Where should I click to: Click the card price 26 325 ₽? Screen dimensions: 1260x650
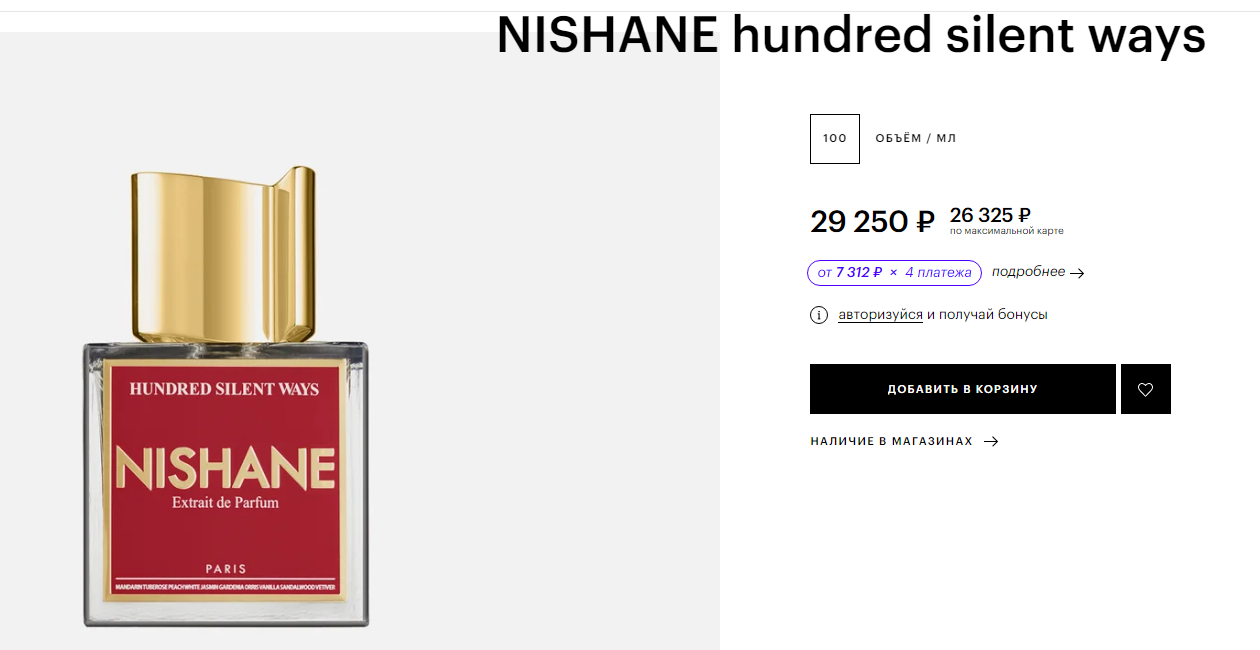[x=990, y=215]
